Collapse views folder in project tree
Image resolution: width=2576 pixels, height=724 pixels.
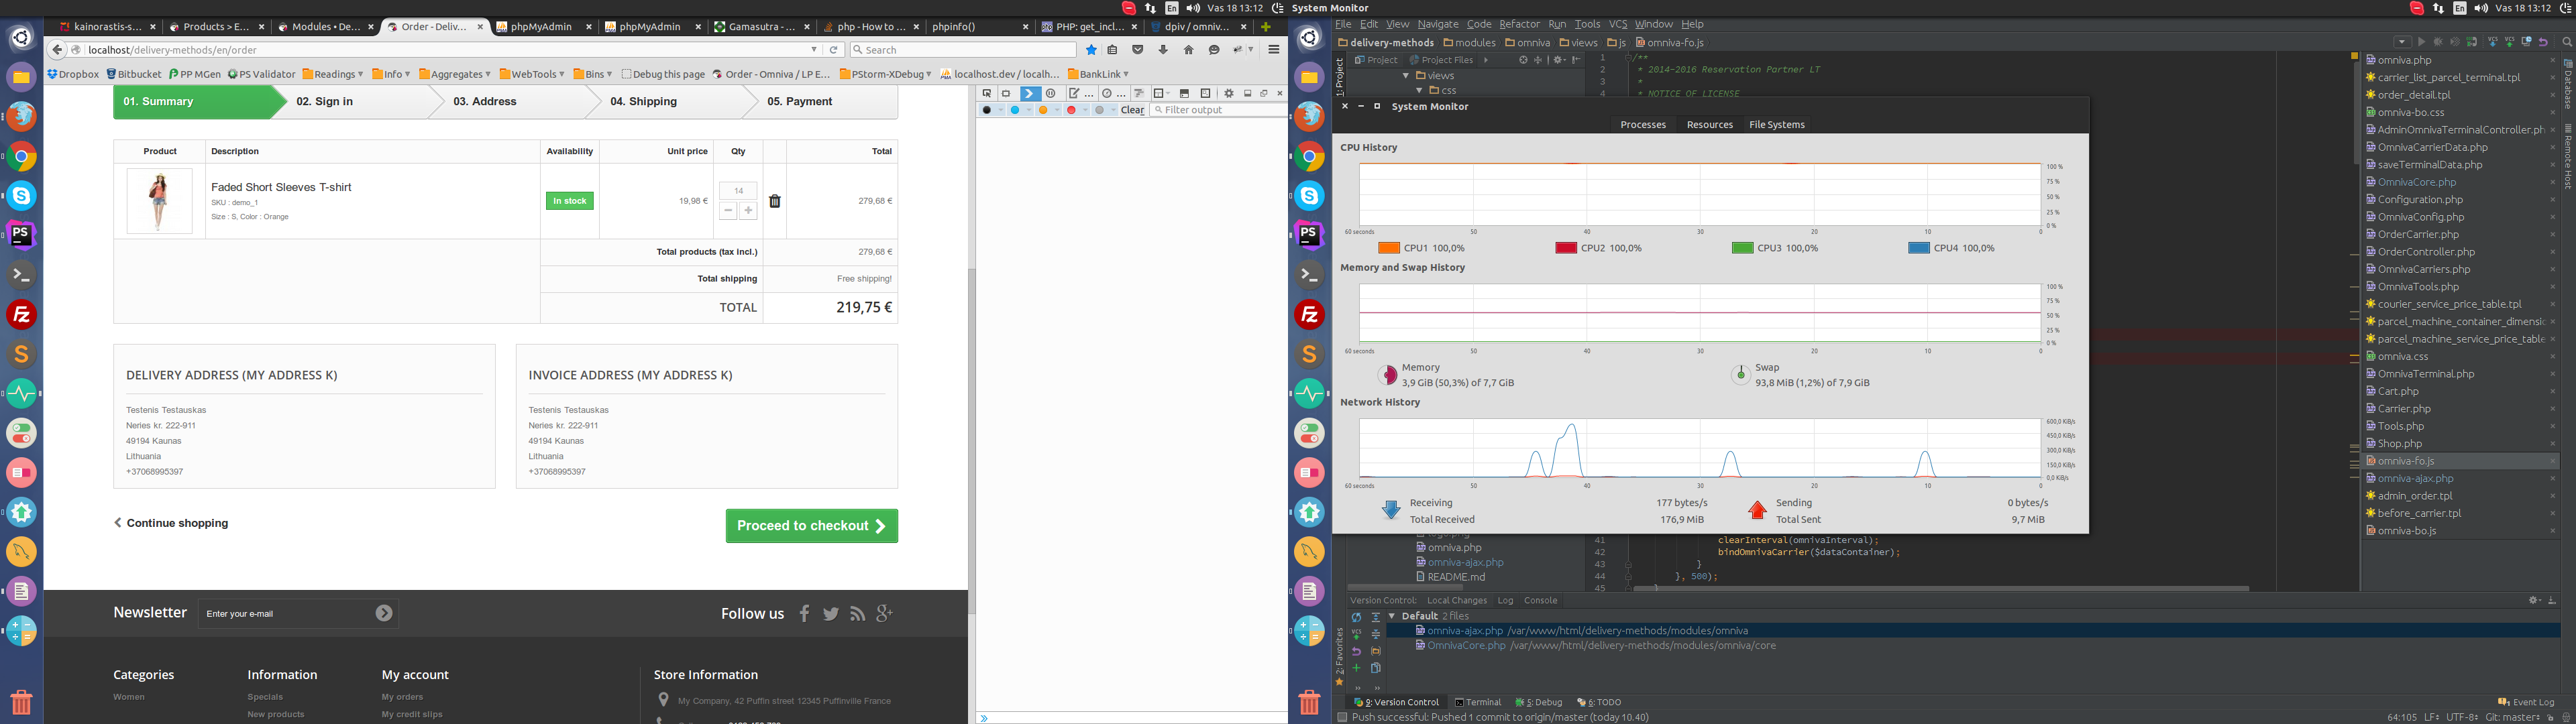click(1406, 76)
